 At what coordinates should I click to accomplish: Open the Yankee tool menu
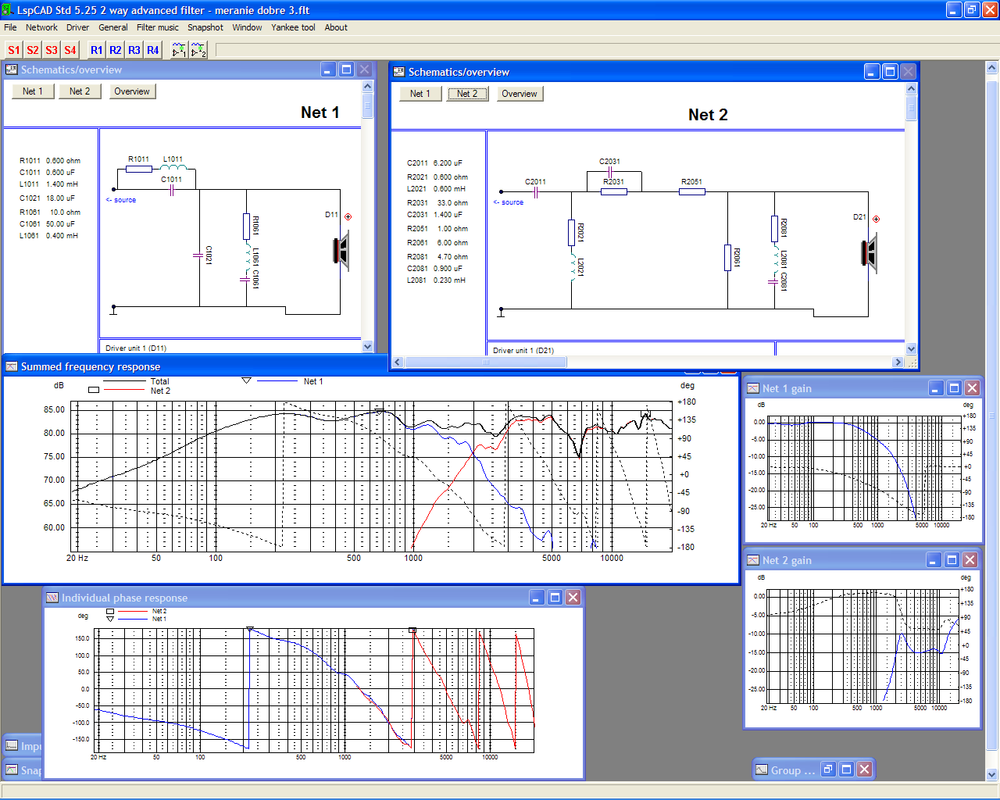tap(293, 27)
